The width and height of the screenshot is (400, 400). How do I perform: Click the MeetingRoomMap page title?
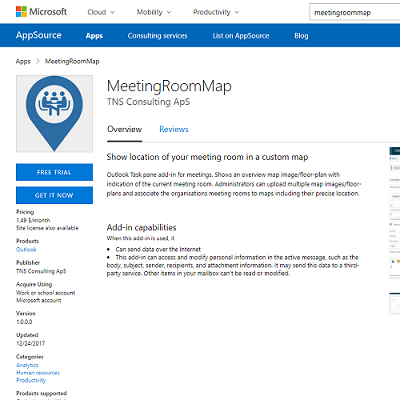[x=169, y=86]
